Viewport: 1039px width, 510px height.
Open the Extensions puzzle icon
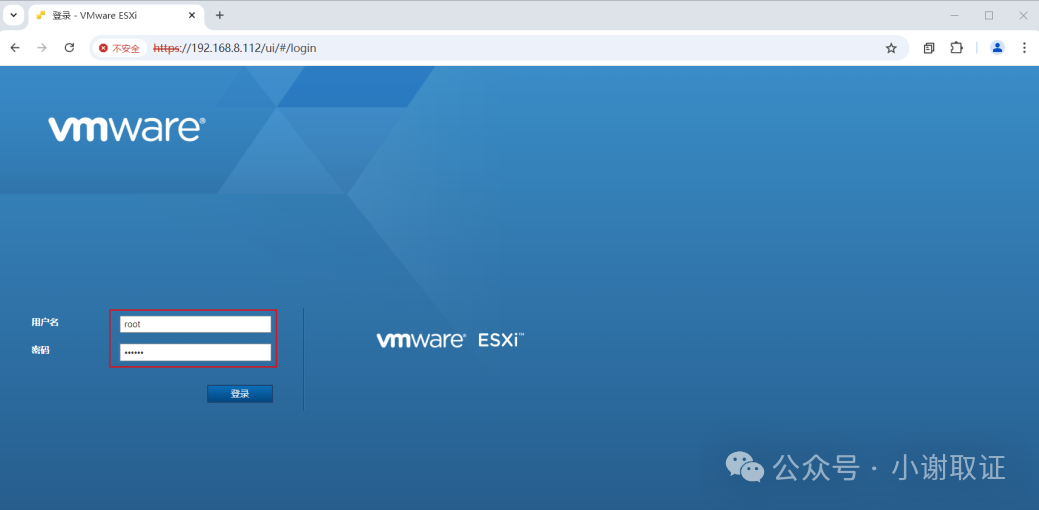point(956,48)
